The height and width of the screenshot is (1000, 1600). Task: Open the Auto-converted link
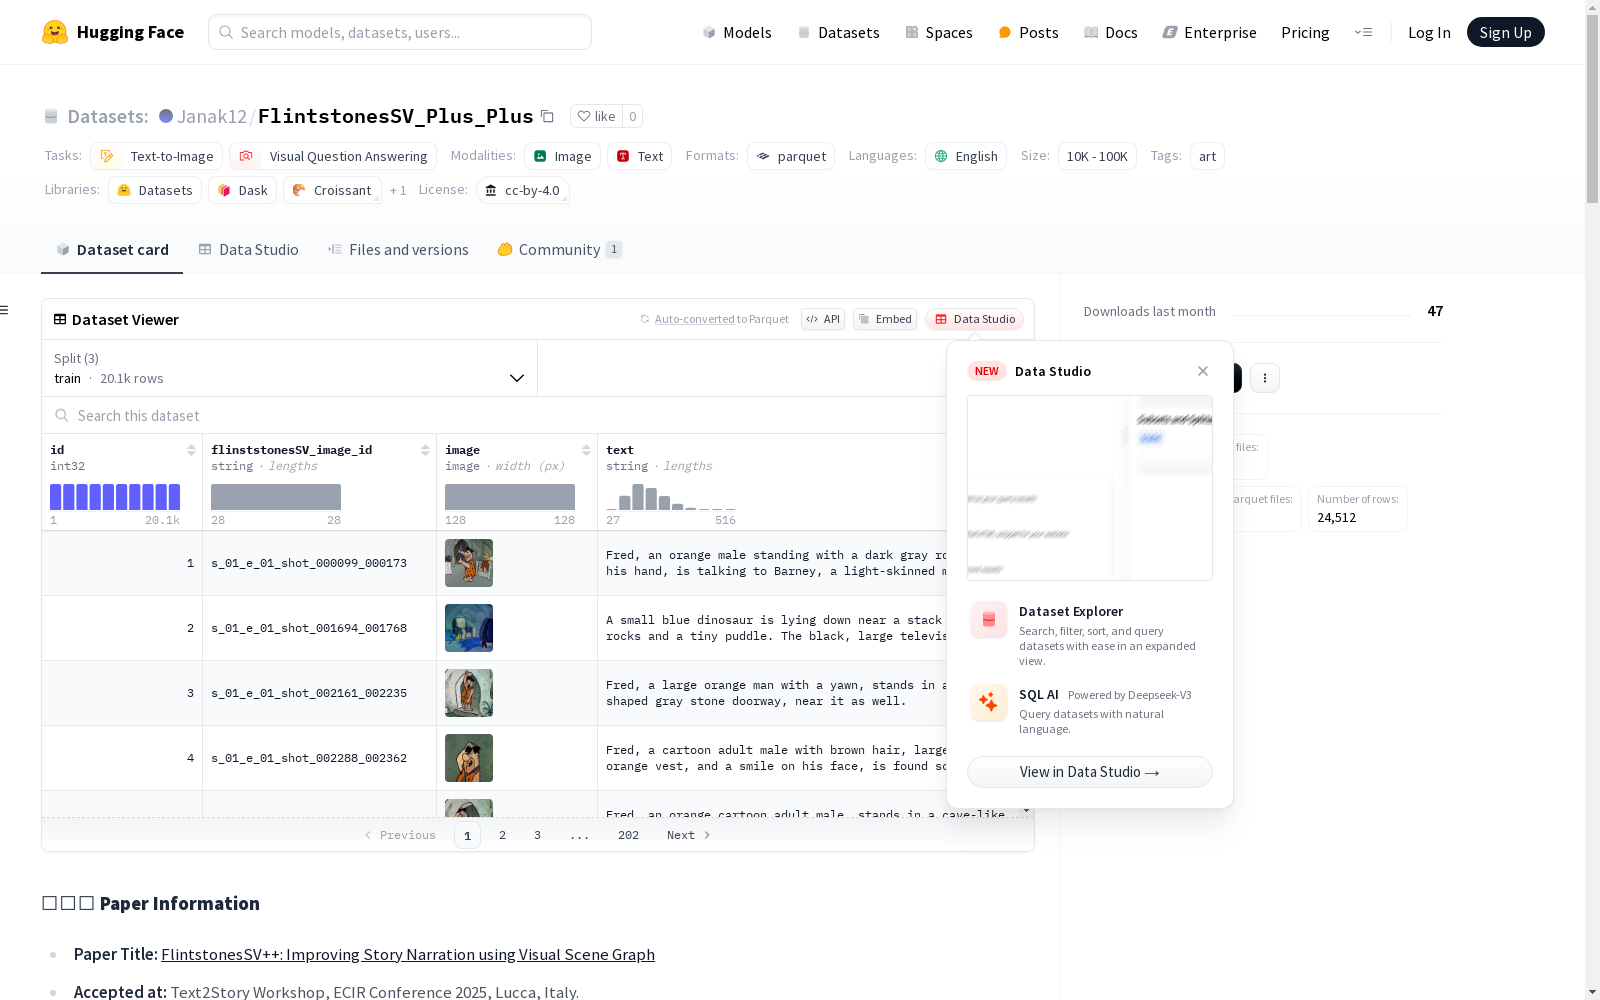coord(695,319)
